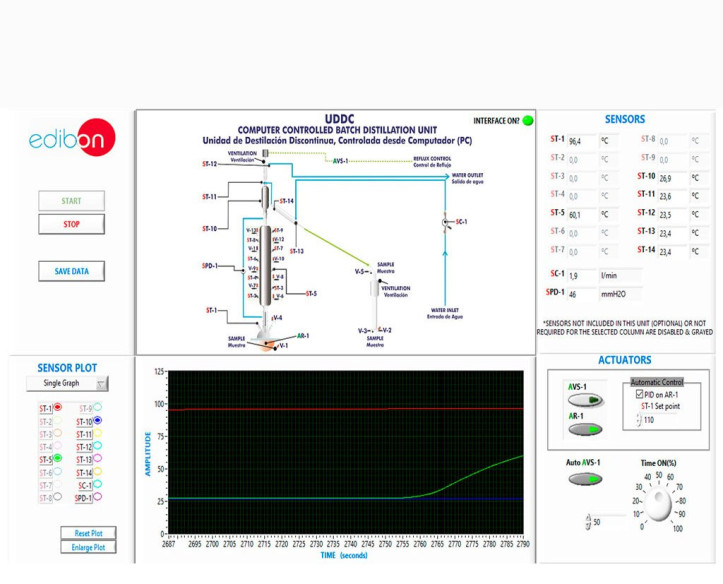The width and height of the screenshot is (723, 584).
Task: Toggle the Auto AVS-1 switch
Action: click(585, 479)
